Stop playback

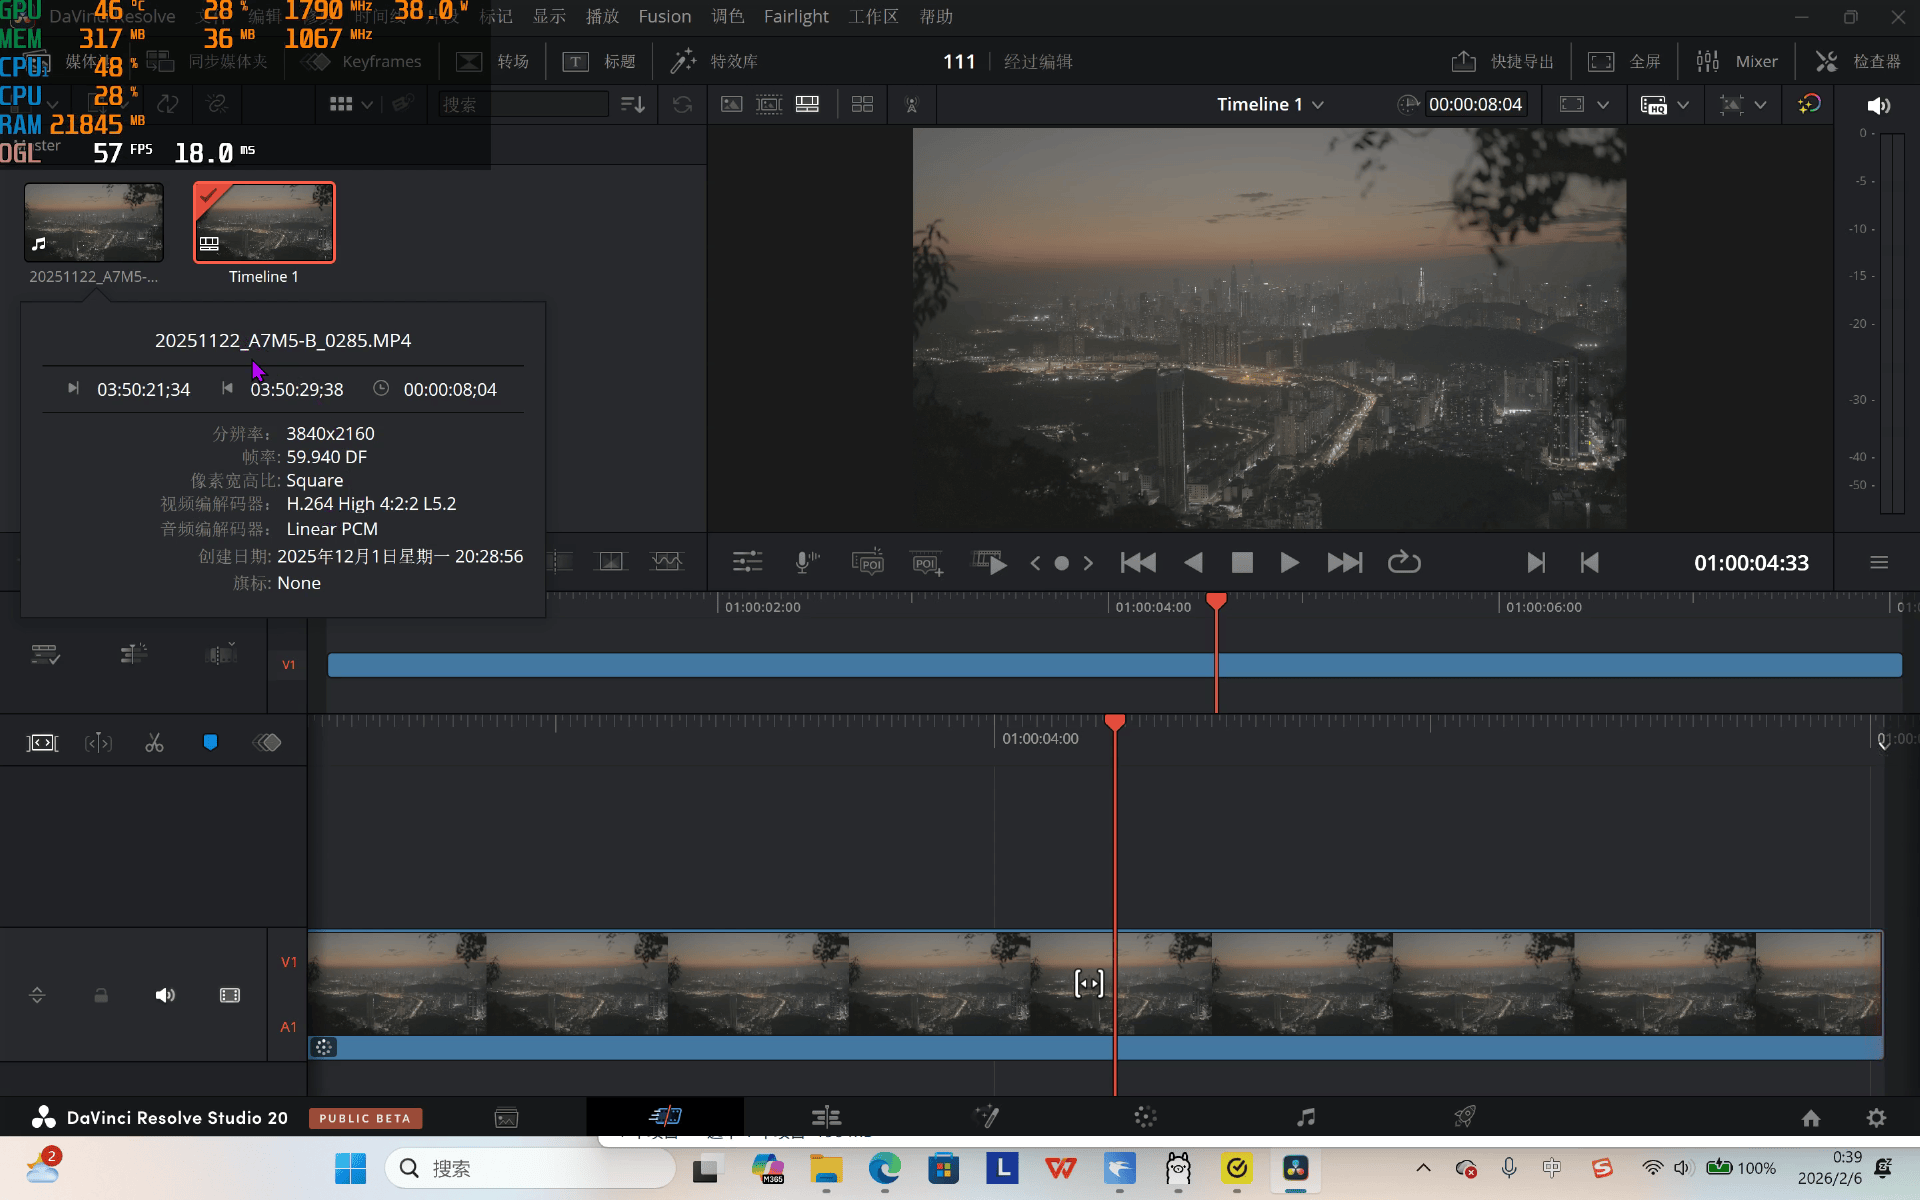click(1242, 563)
